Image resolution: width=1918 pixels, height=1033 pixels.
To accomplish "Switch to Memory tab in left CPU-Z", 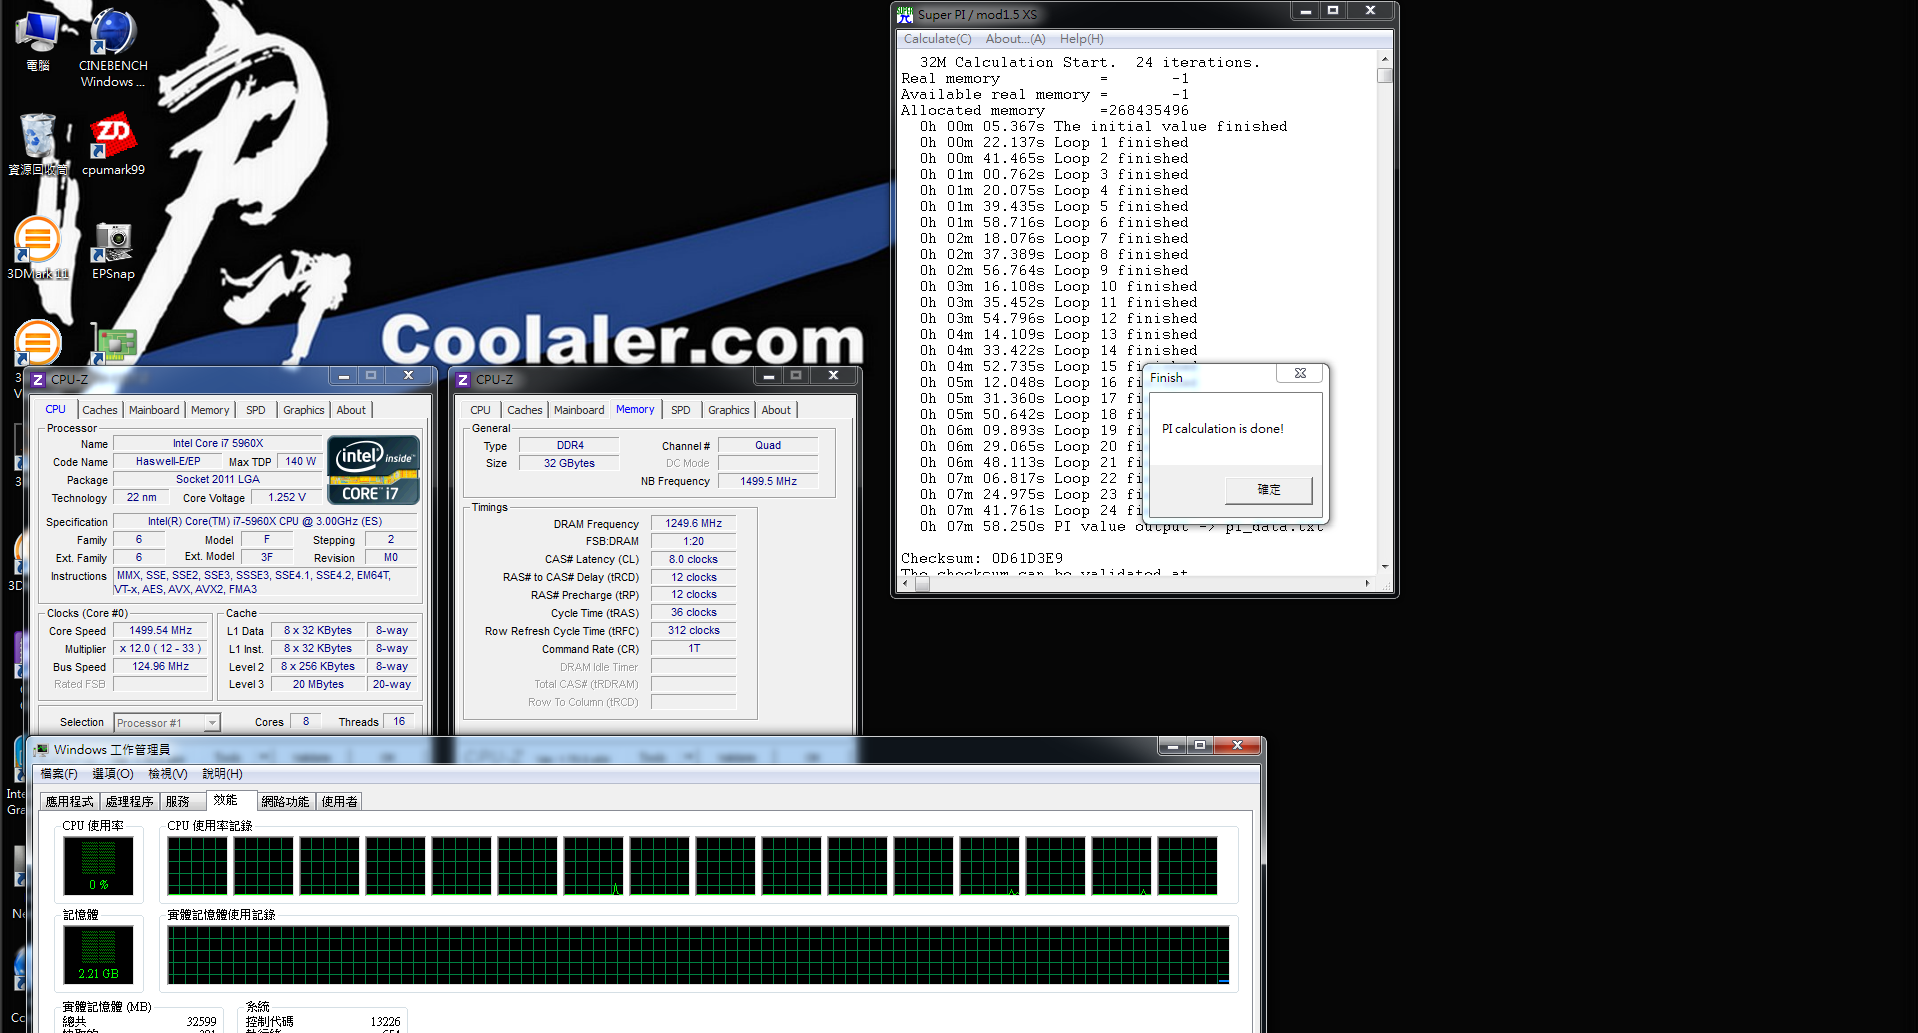I will [210, 410].
